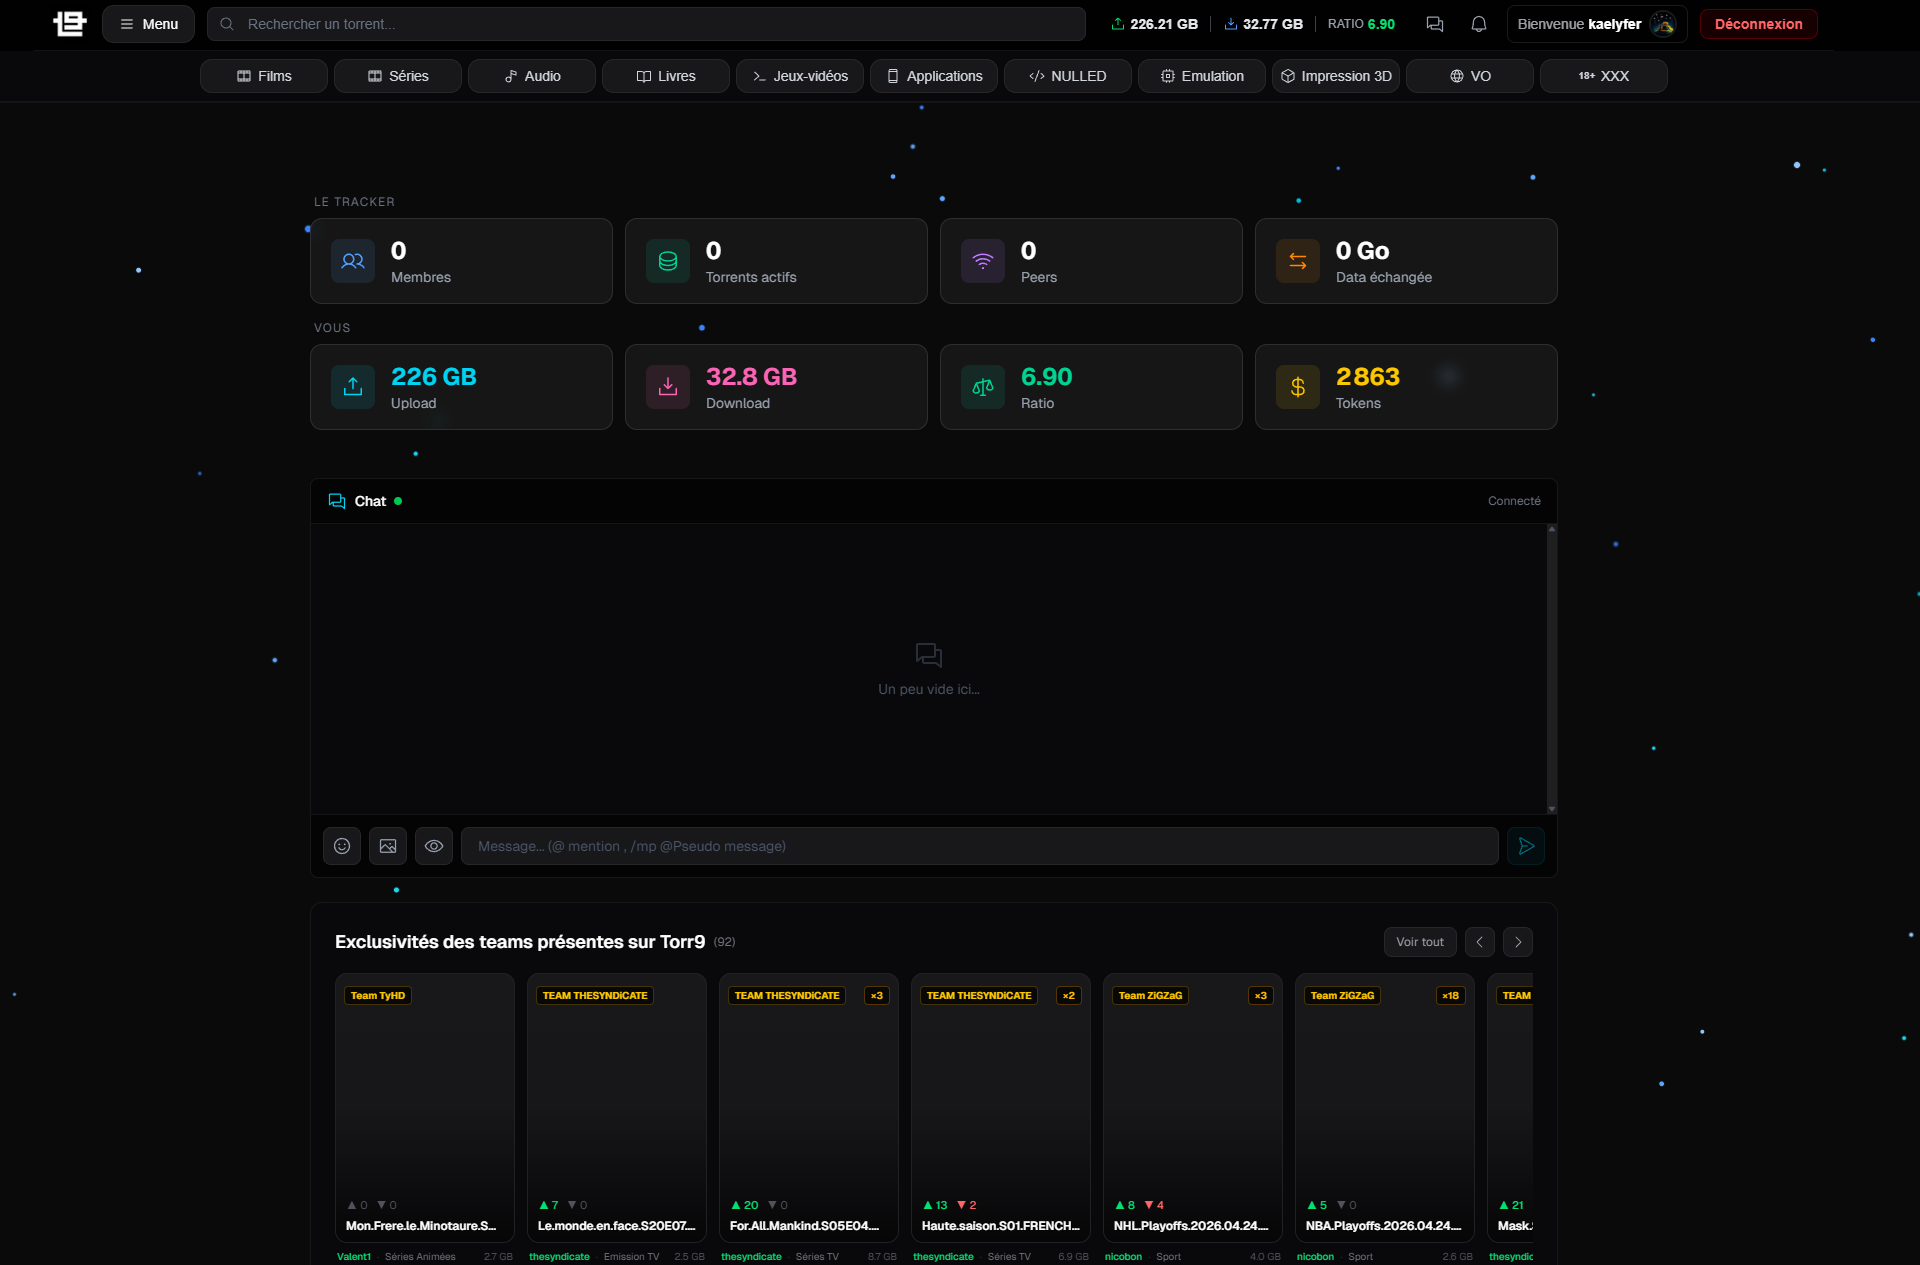Click the kaelyfer avatar icon
Screen dimensions: 1920x1265
pos(1663,24)
